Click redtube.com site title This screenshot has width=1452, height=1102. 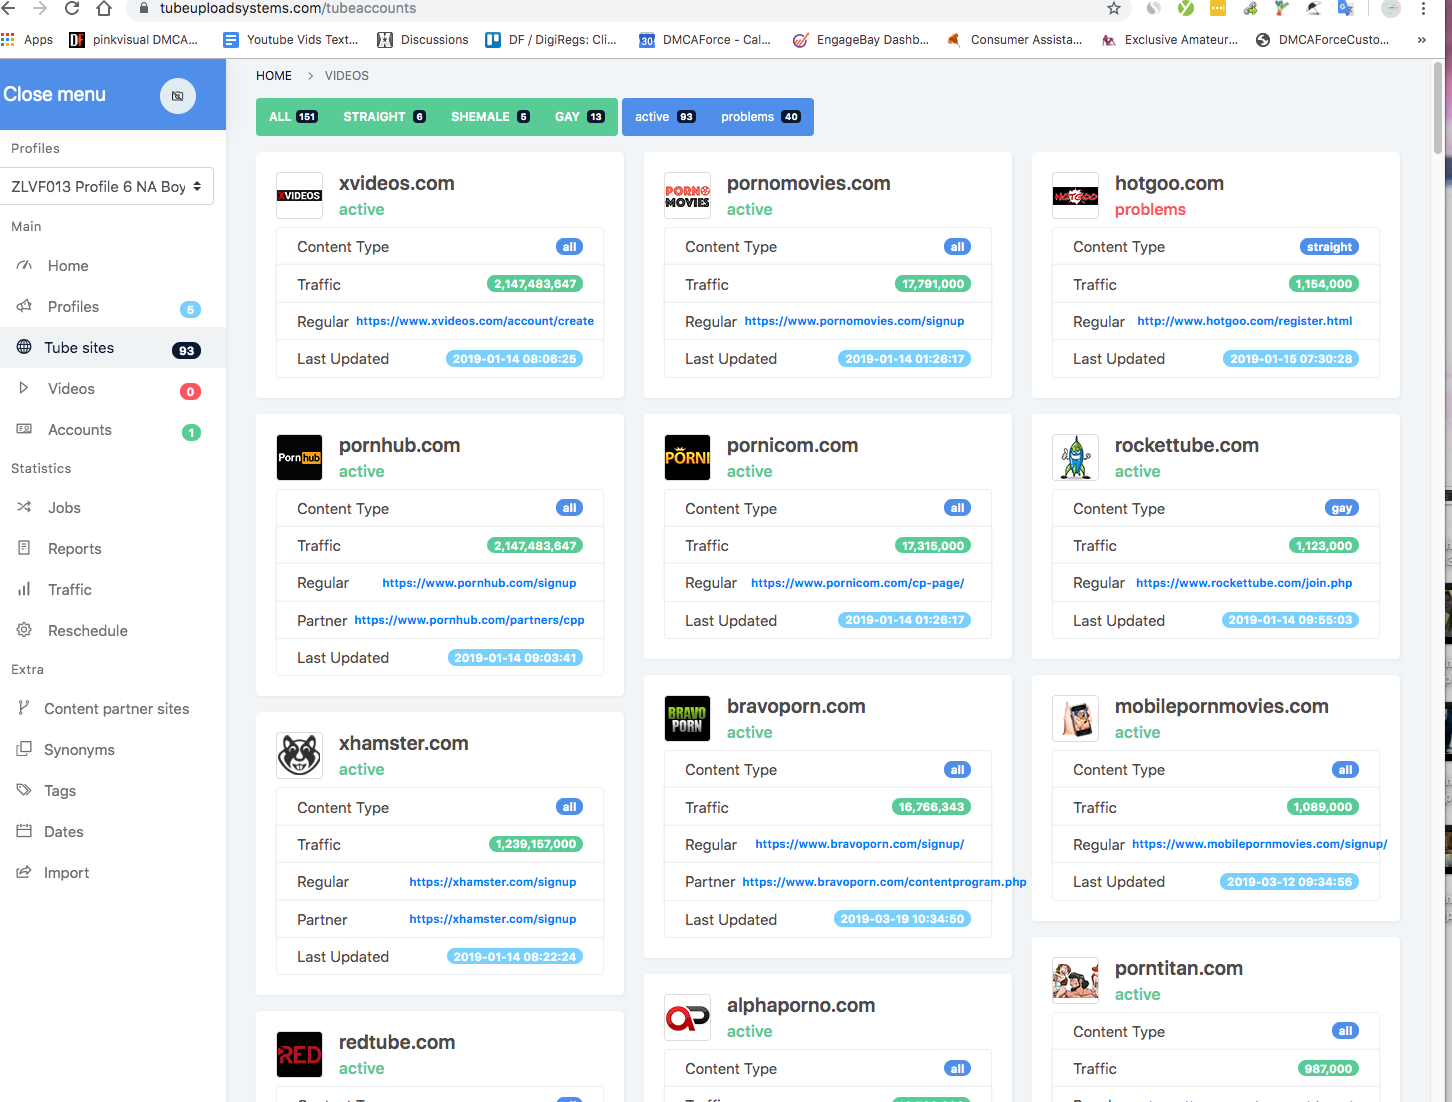click(397, 1043)
